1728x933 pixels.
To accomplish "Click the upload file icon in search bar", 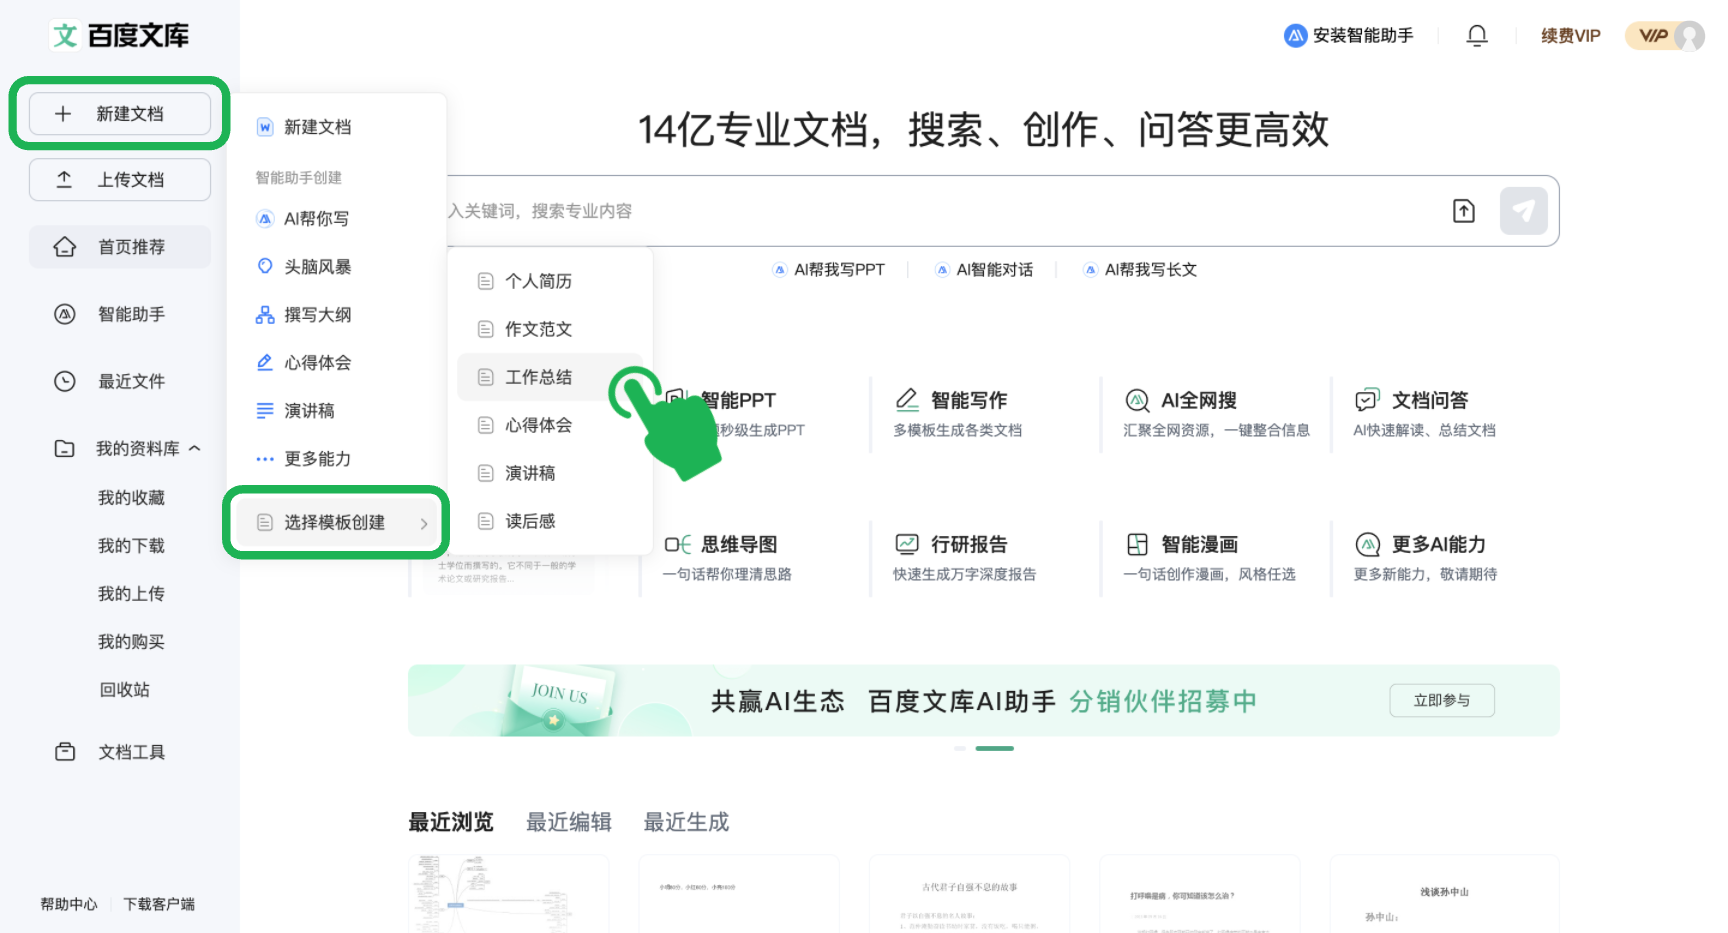I will pos(1464,211).
